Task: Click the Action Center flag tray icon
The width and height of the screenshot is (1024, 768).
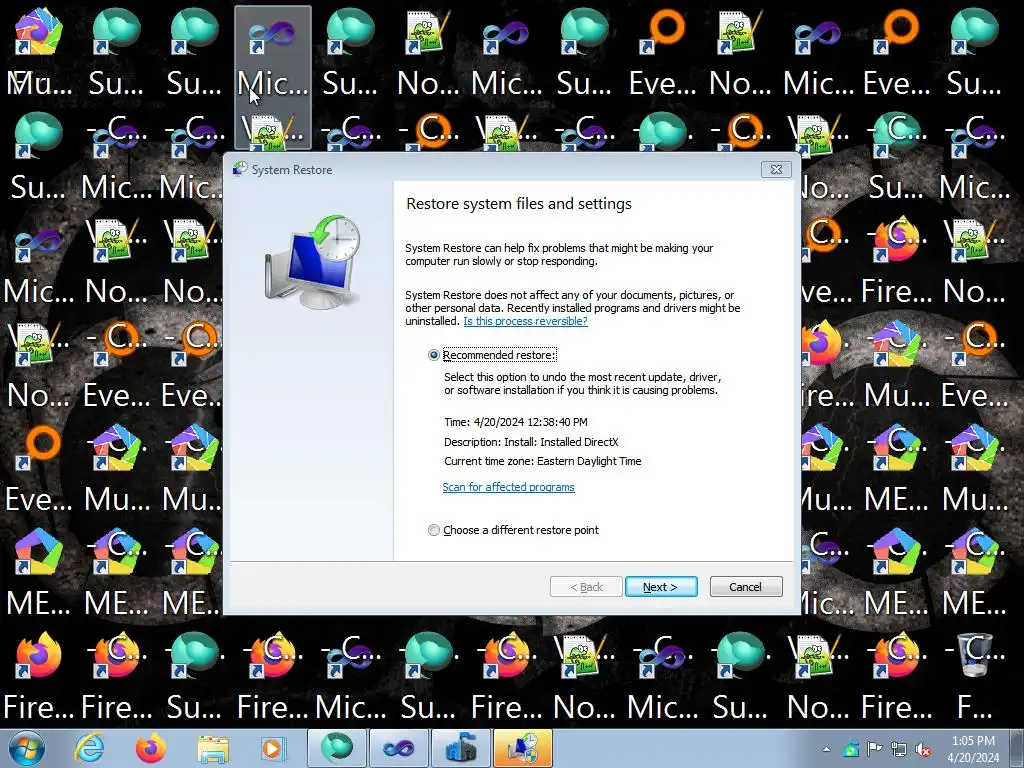Action: coord(874,749)
